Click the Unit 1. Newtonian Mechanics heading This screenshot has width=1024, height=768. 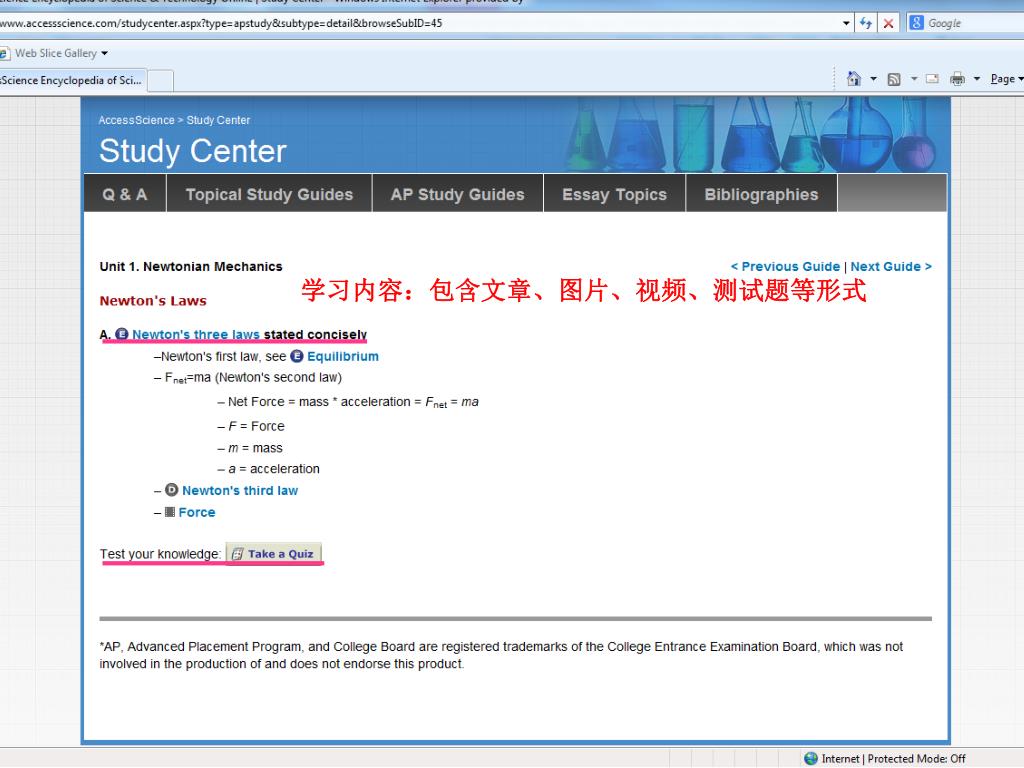click(x=191, y=266)
